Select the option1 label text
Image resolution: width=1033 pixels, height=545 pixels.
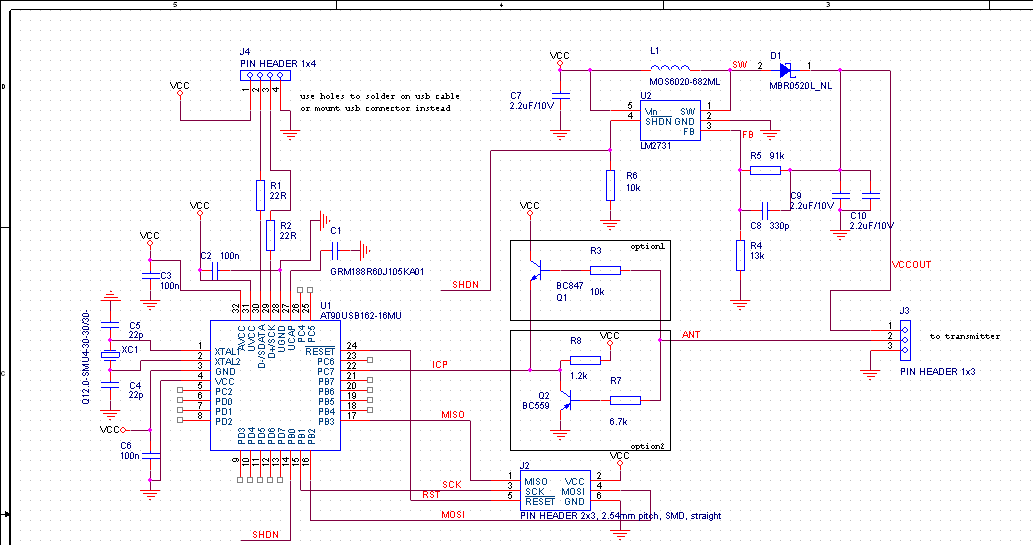[x=647, y=246]
